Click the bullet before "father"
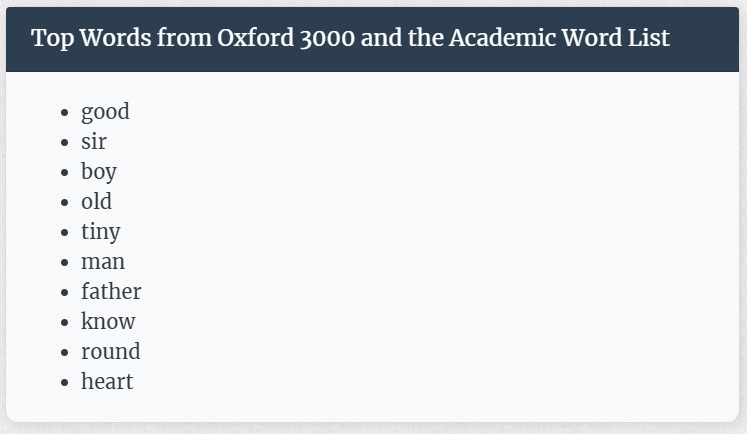 65,293
